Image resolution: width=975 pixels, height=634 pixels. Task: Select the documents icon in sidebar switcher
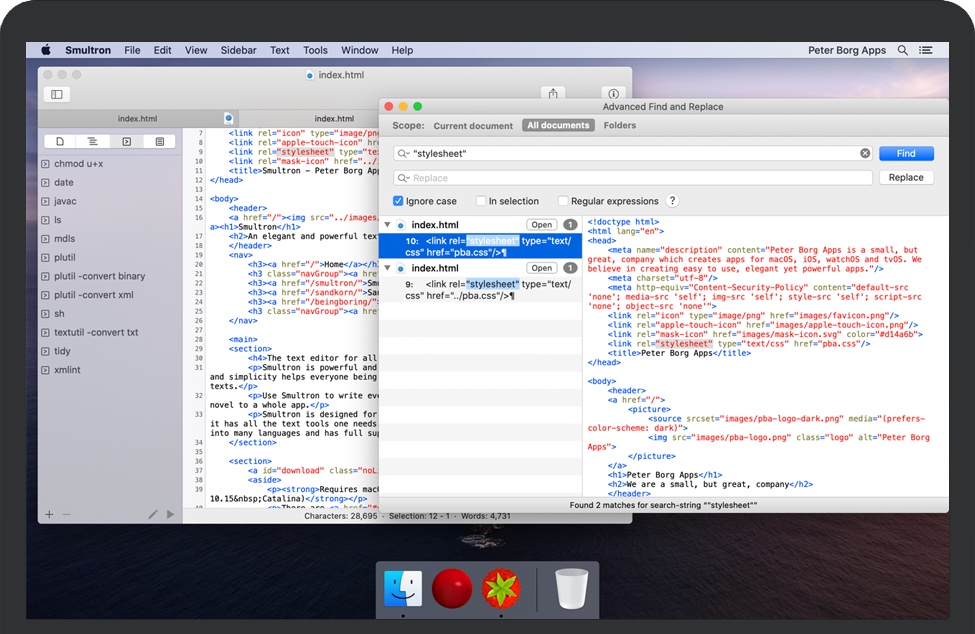tap(60, 142)
